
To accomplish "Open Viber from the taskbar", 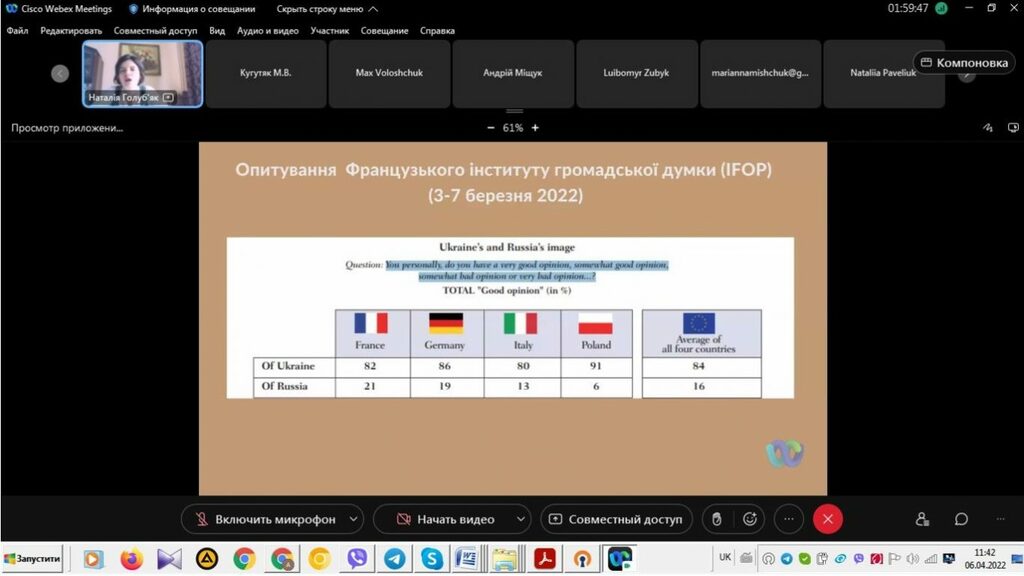I will click(x=357, y=558).
